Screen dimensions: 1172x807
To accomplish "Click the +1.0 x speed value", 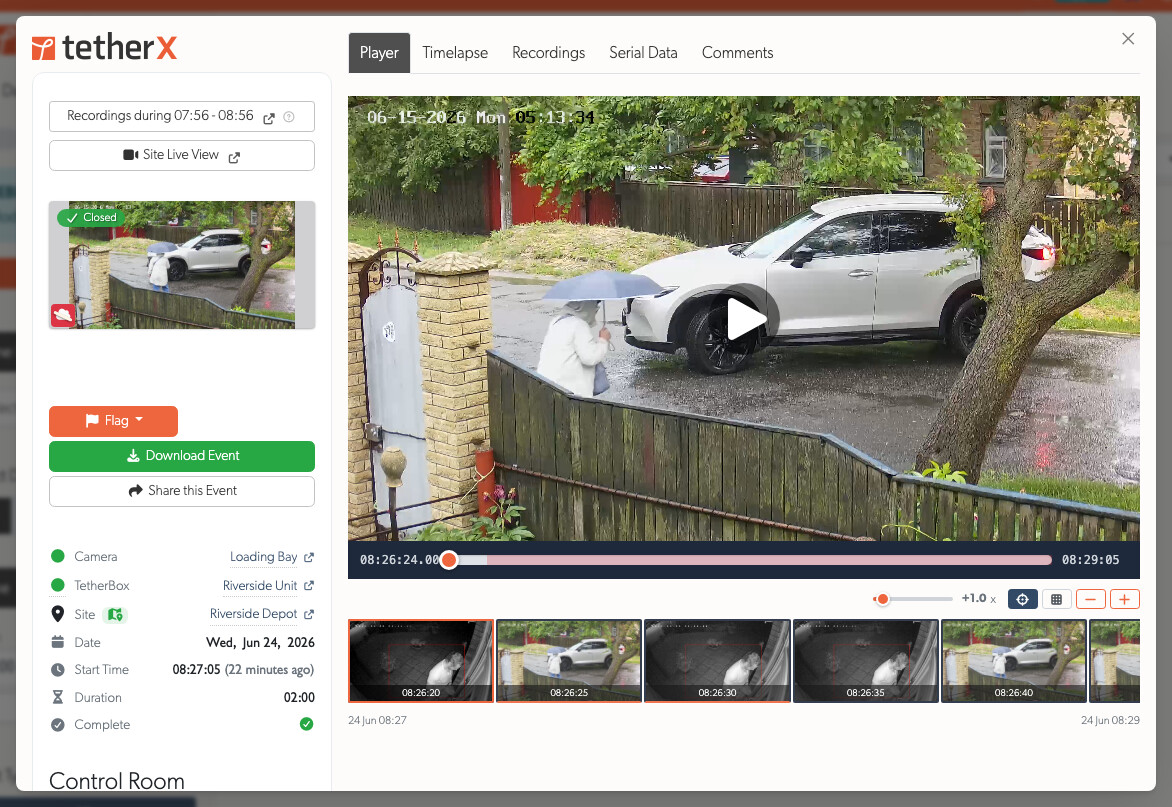I will click(x=978, y=599).
